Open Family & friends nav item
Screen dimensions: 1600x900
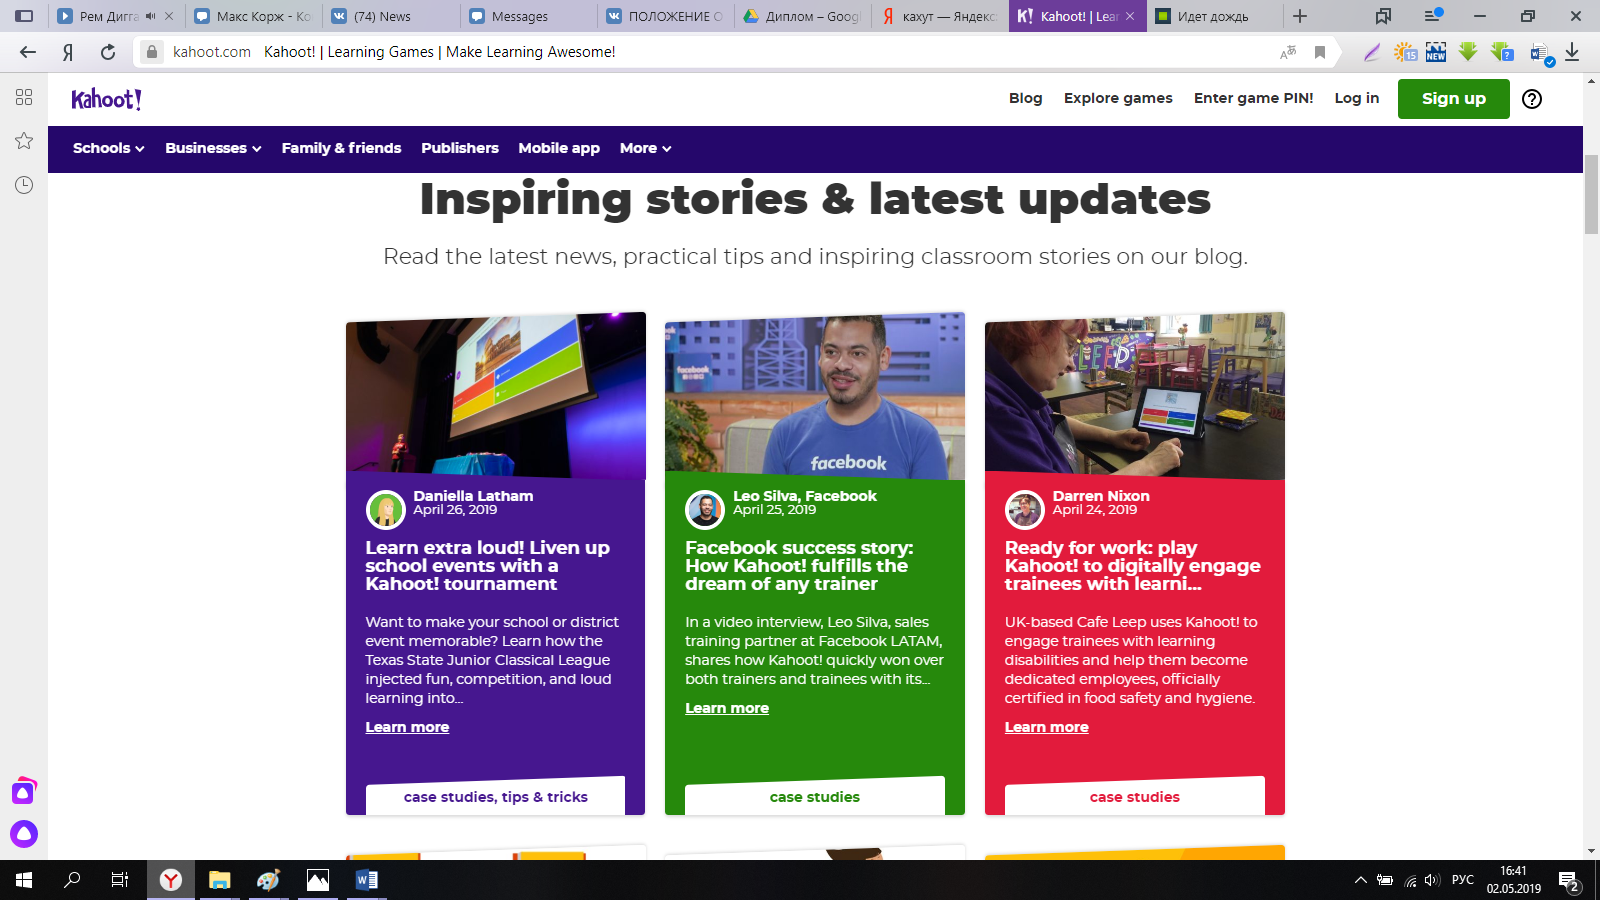(x=341, y=148)
